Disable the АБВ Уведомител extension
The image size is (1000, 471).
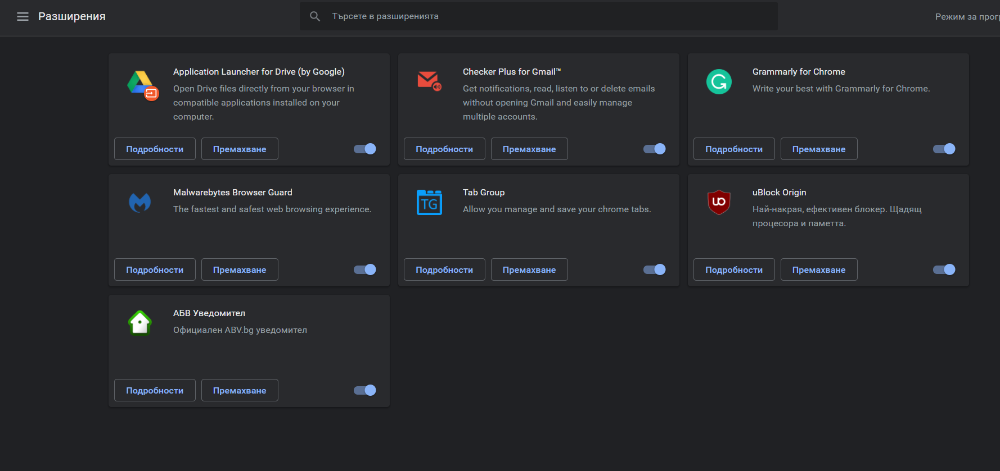pos(365,391)
